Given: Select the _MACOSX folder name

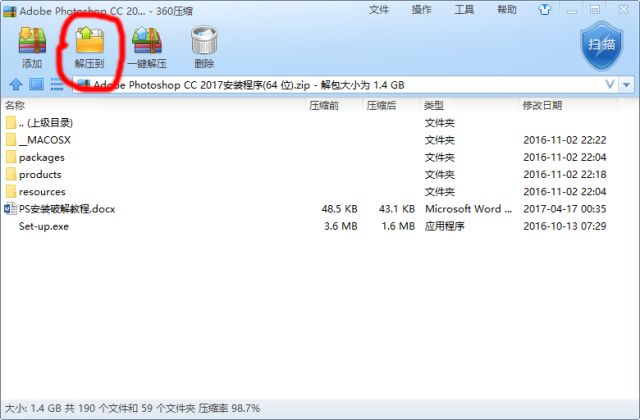Looking at the screenshot, I should click(x=45, y=140).
